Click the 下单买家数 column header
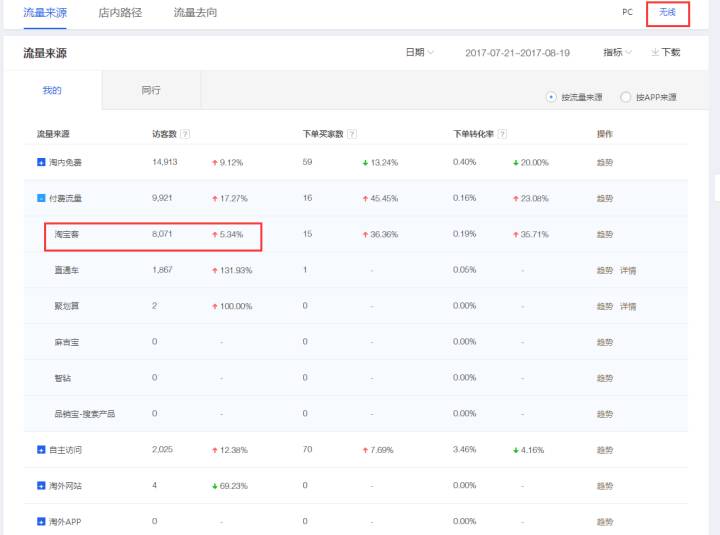 pos(323,134)
